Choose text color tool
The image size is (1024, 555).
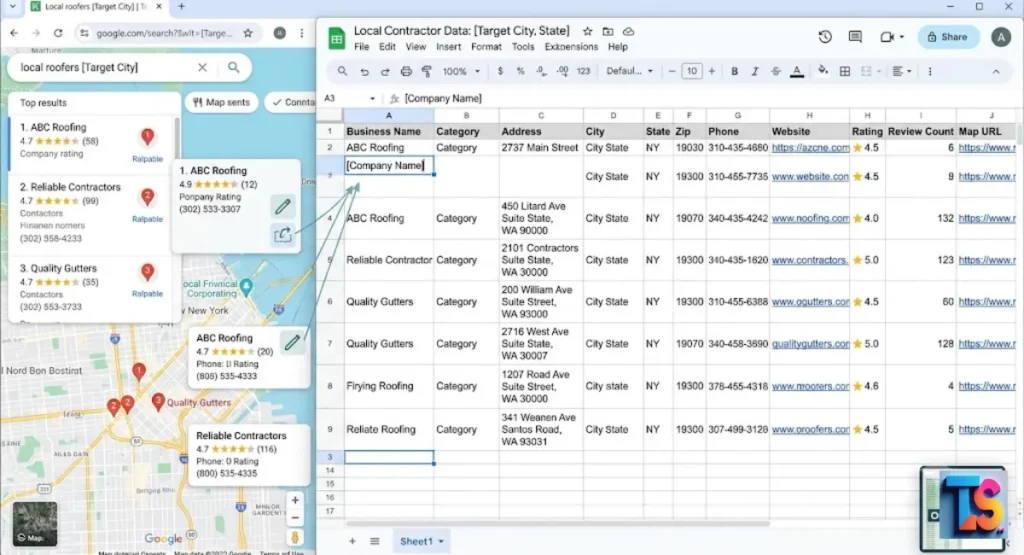(797, 71)
